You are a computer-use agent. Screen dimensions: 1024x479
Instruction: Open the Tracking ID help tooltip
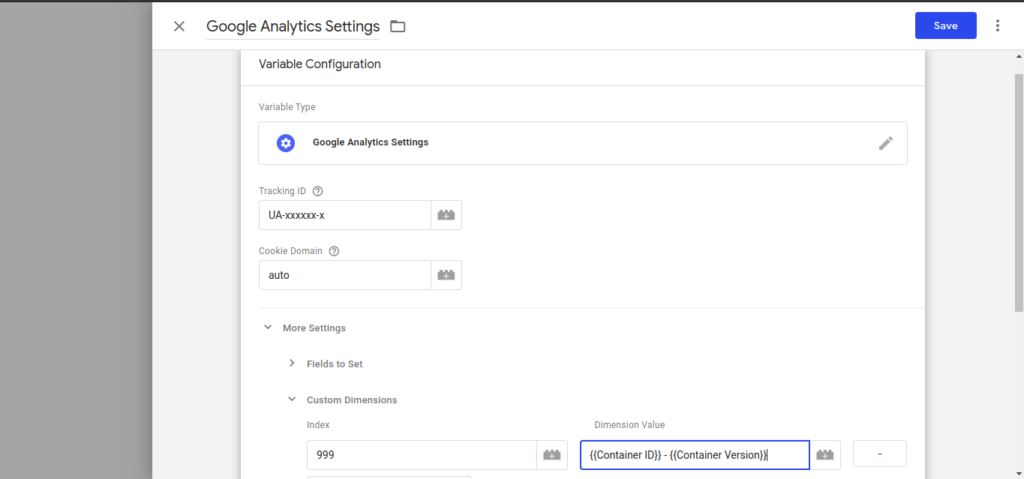tap(318, 191)
